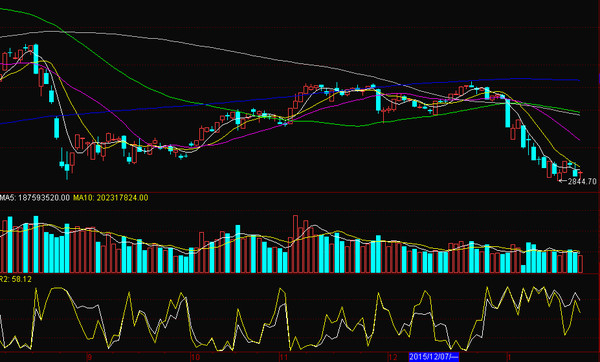
Task: Select the tallest red volume bar in November
Action: point(295,244)
